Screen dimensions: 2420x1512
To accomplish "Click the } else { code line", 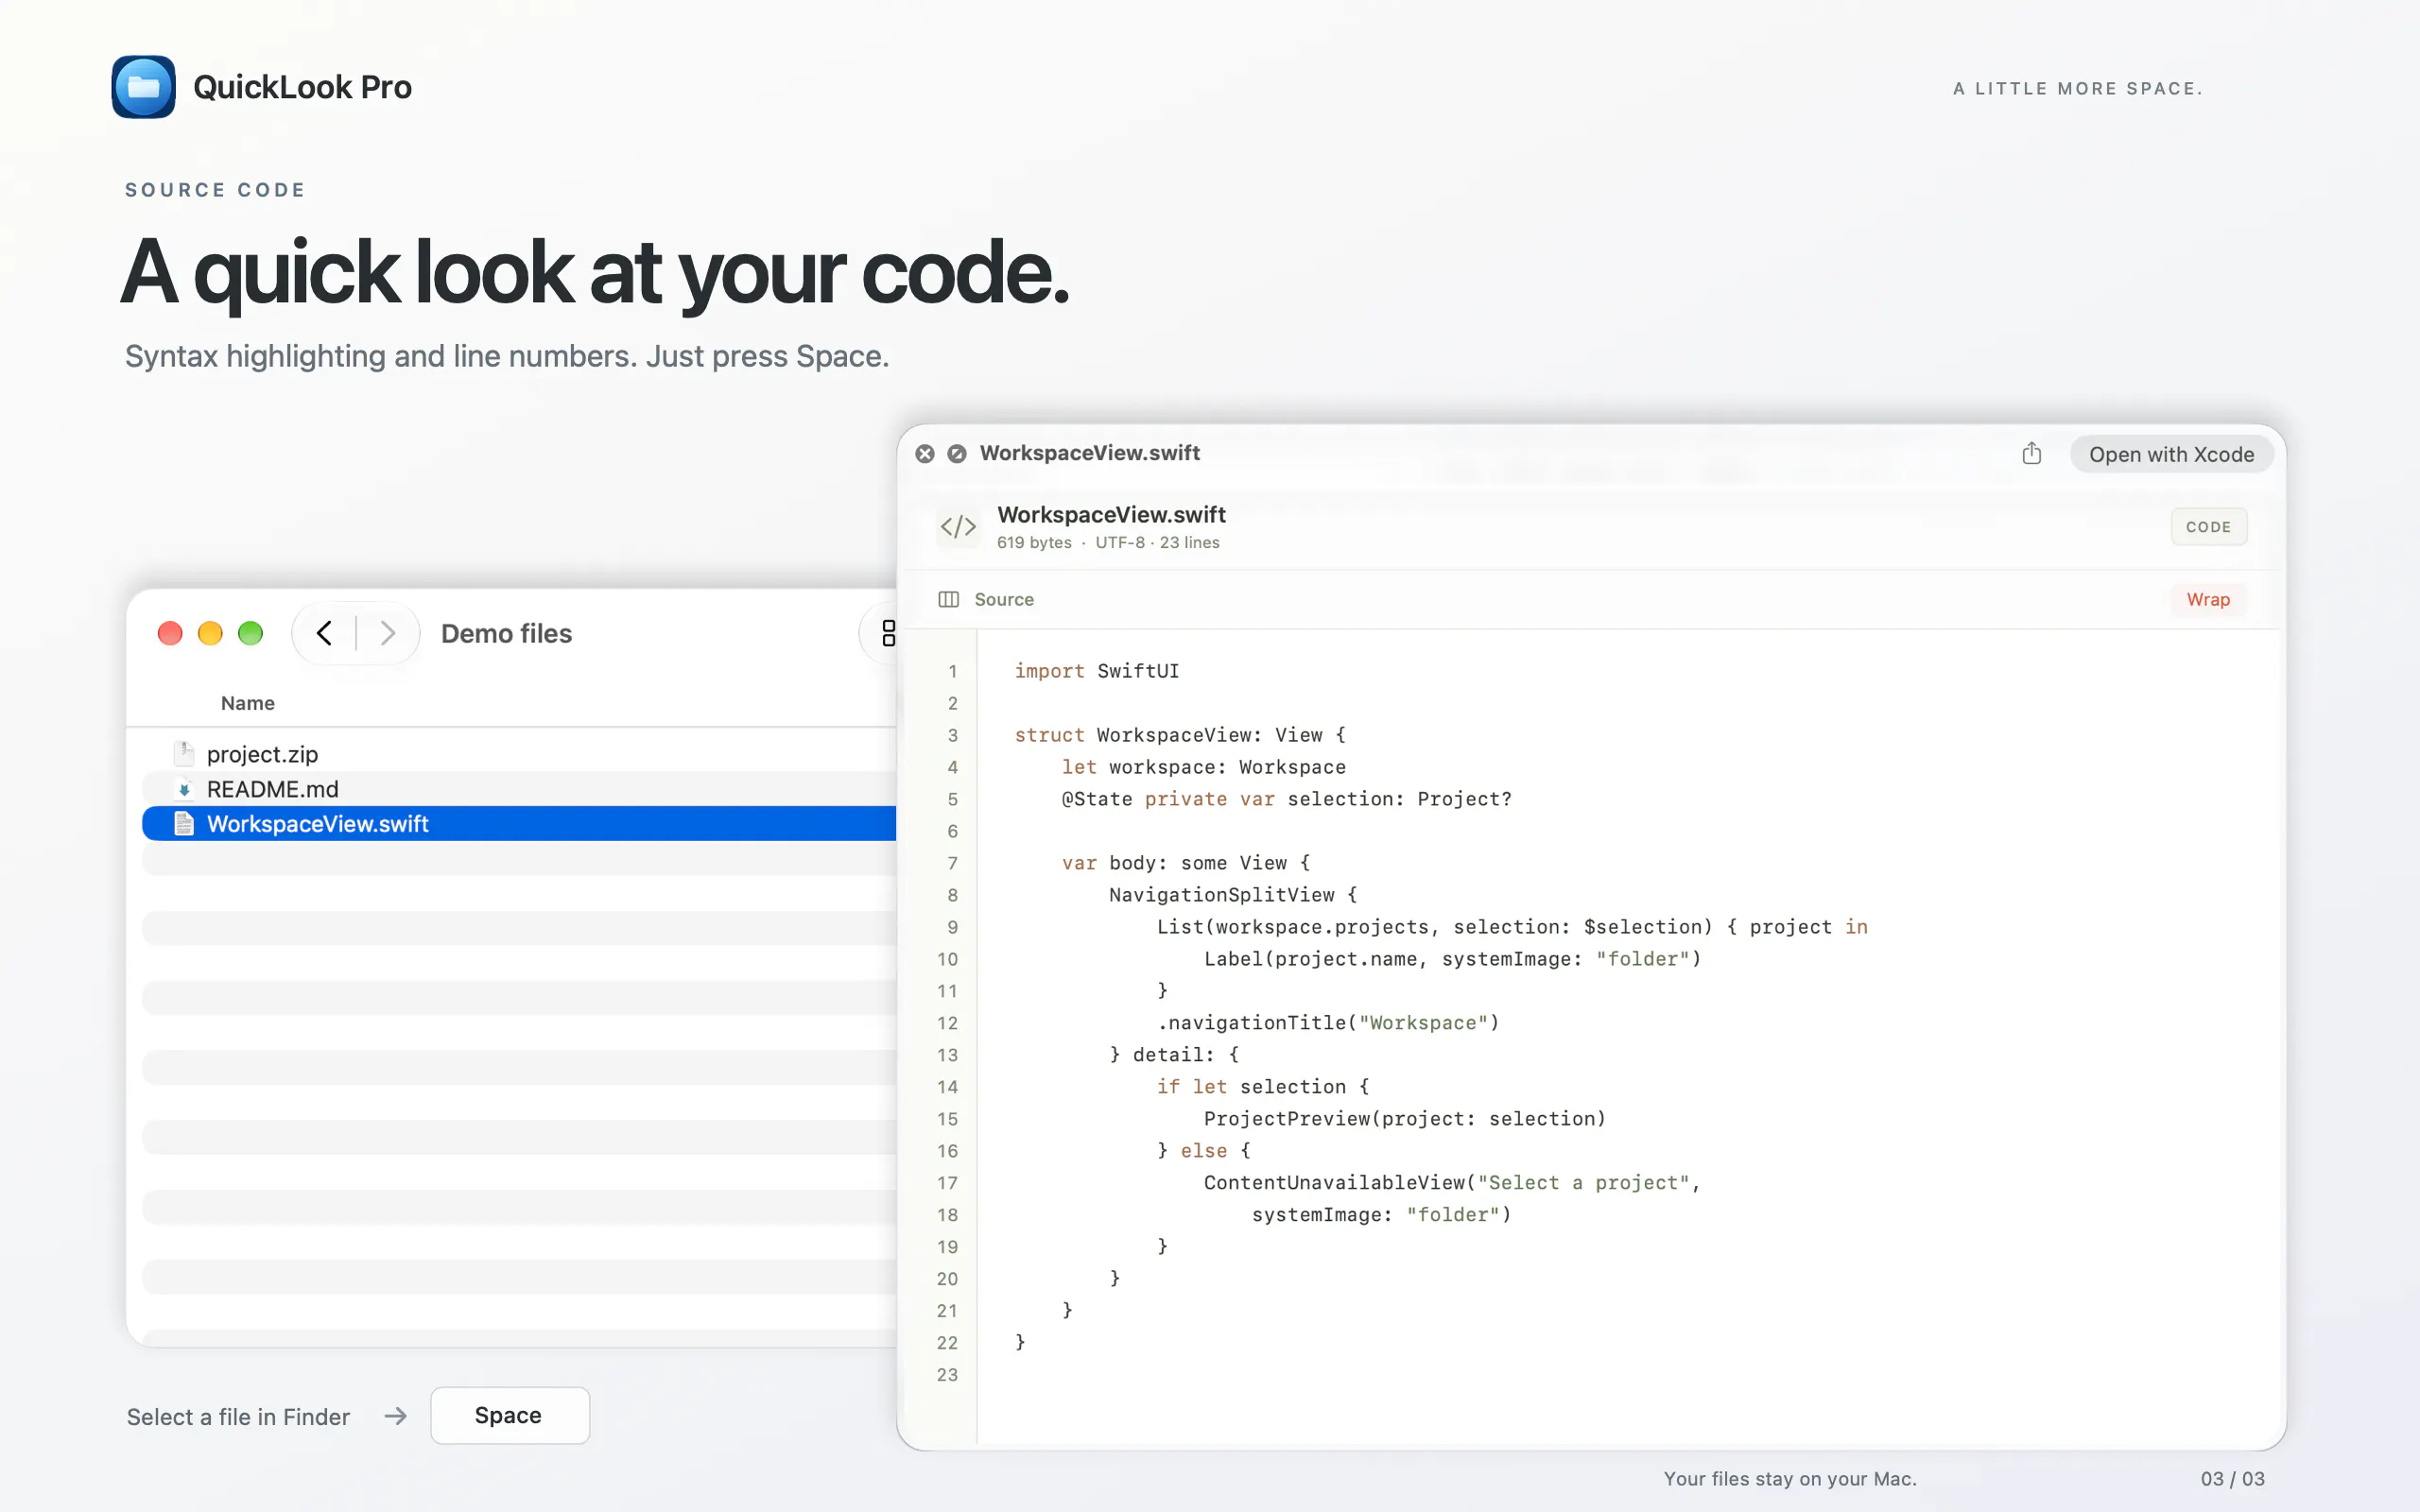I will tap(1204, 1151).
